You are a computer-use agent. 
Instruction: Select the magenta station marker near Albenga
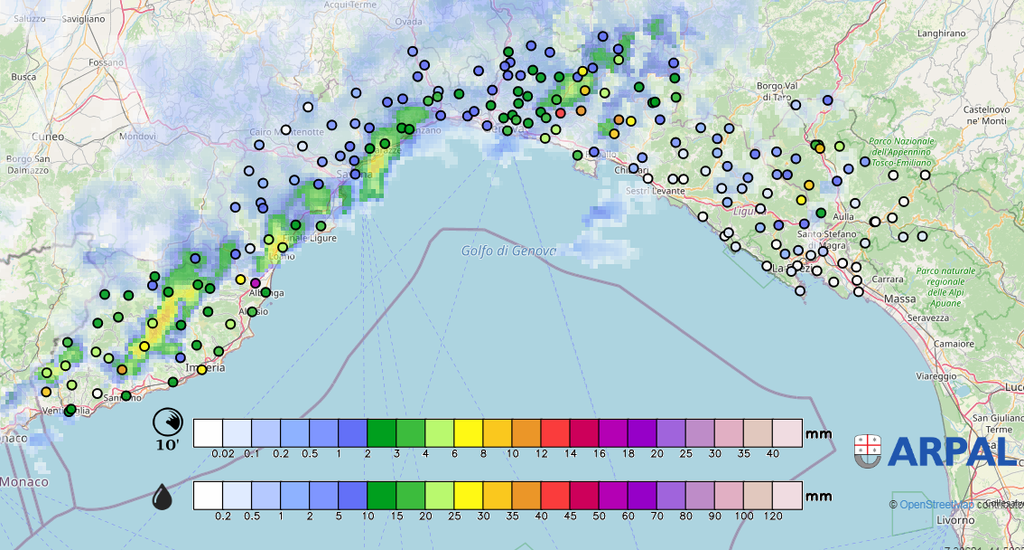(255, 284)
